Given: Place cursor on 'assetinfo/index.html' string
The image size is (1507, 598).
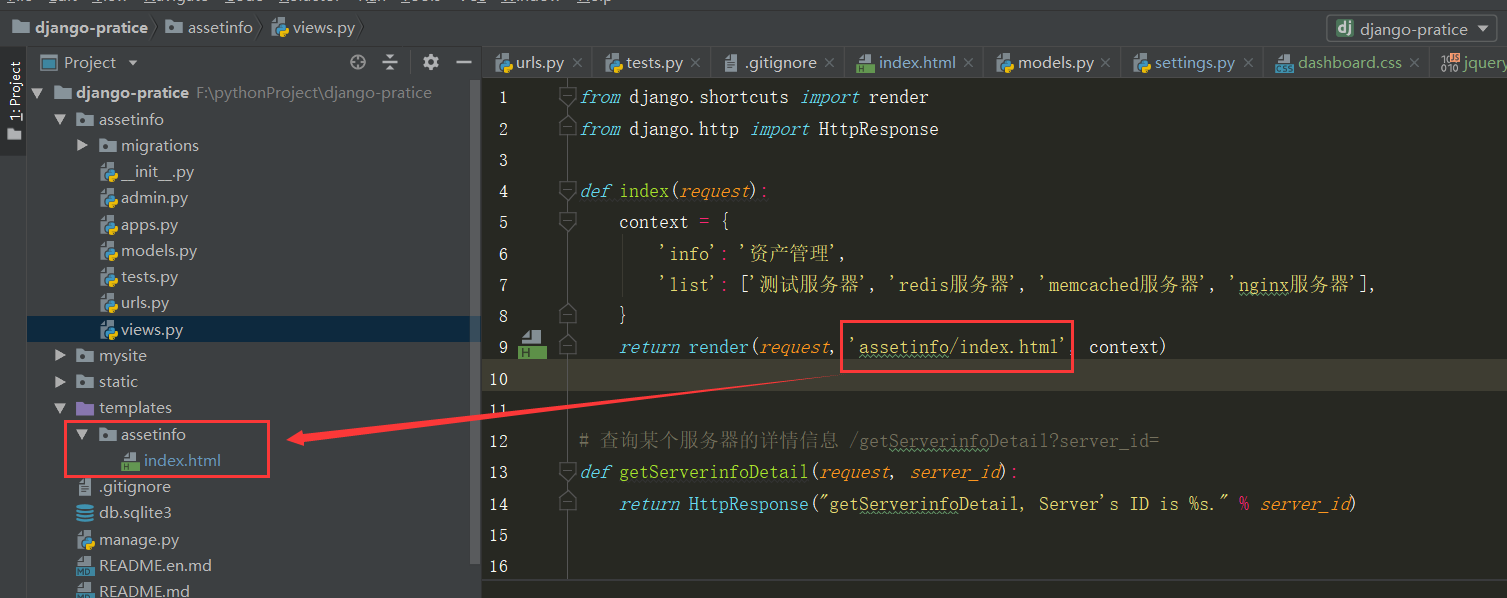Looking at the screenshot, I should [958, 347].
